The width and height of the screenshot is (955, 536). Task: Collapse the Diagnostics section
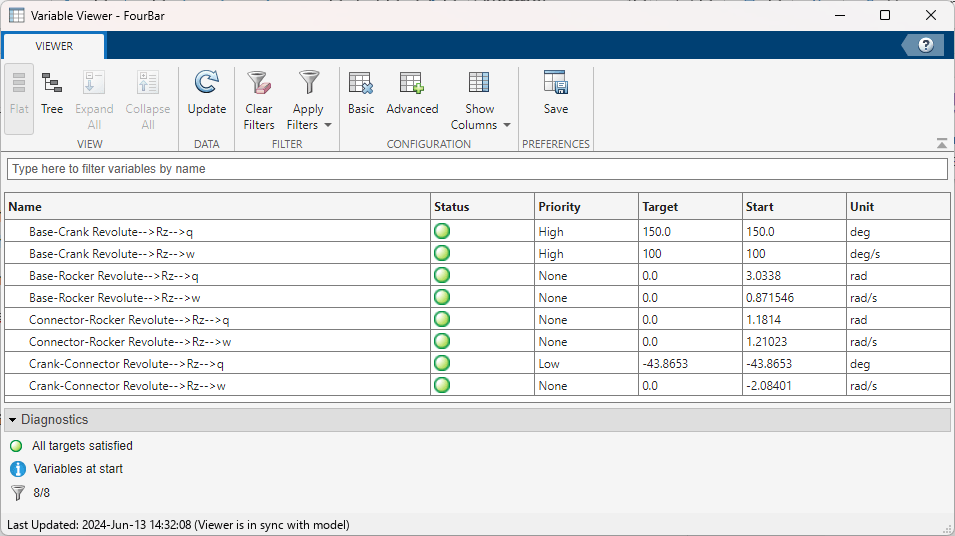14,420
